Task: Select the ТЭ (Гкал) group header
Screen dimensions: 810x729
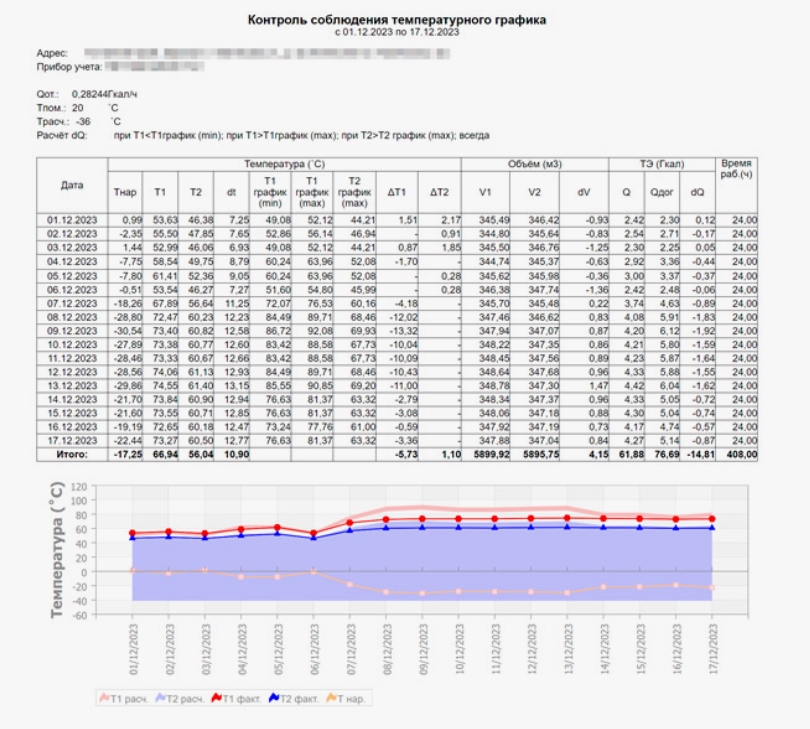Action: [x=661, y=163]
